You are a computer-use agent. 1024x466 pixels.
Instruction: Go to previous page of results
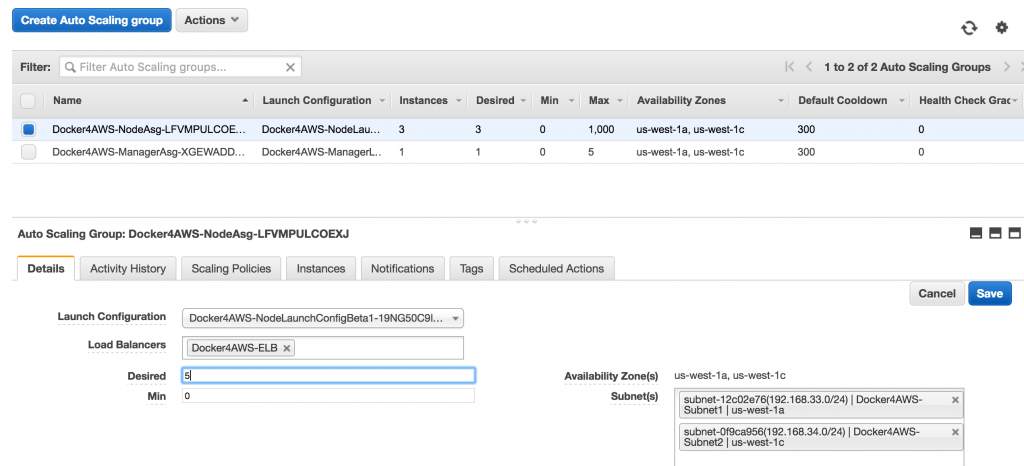809,67
